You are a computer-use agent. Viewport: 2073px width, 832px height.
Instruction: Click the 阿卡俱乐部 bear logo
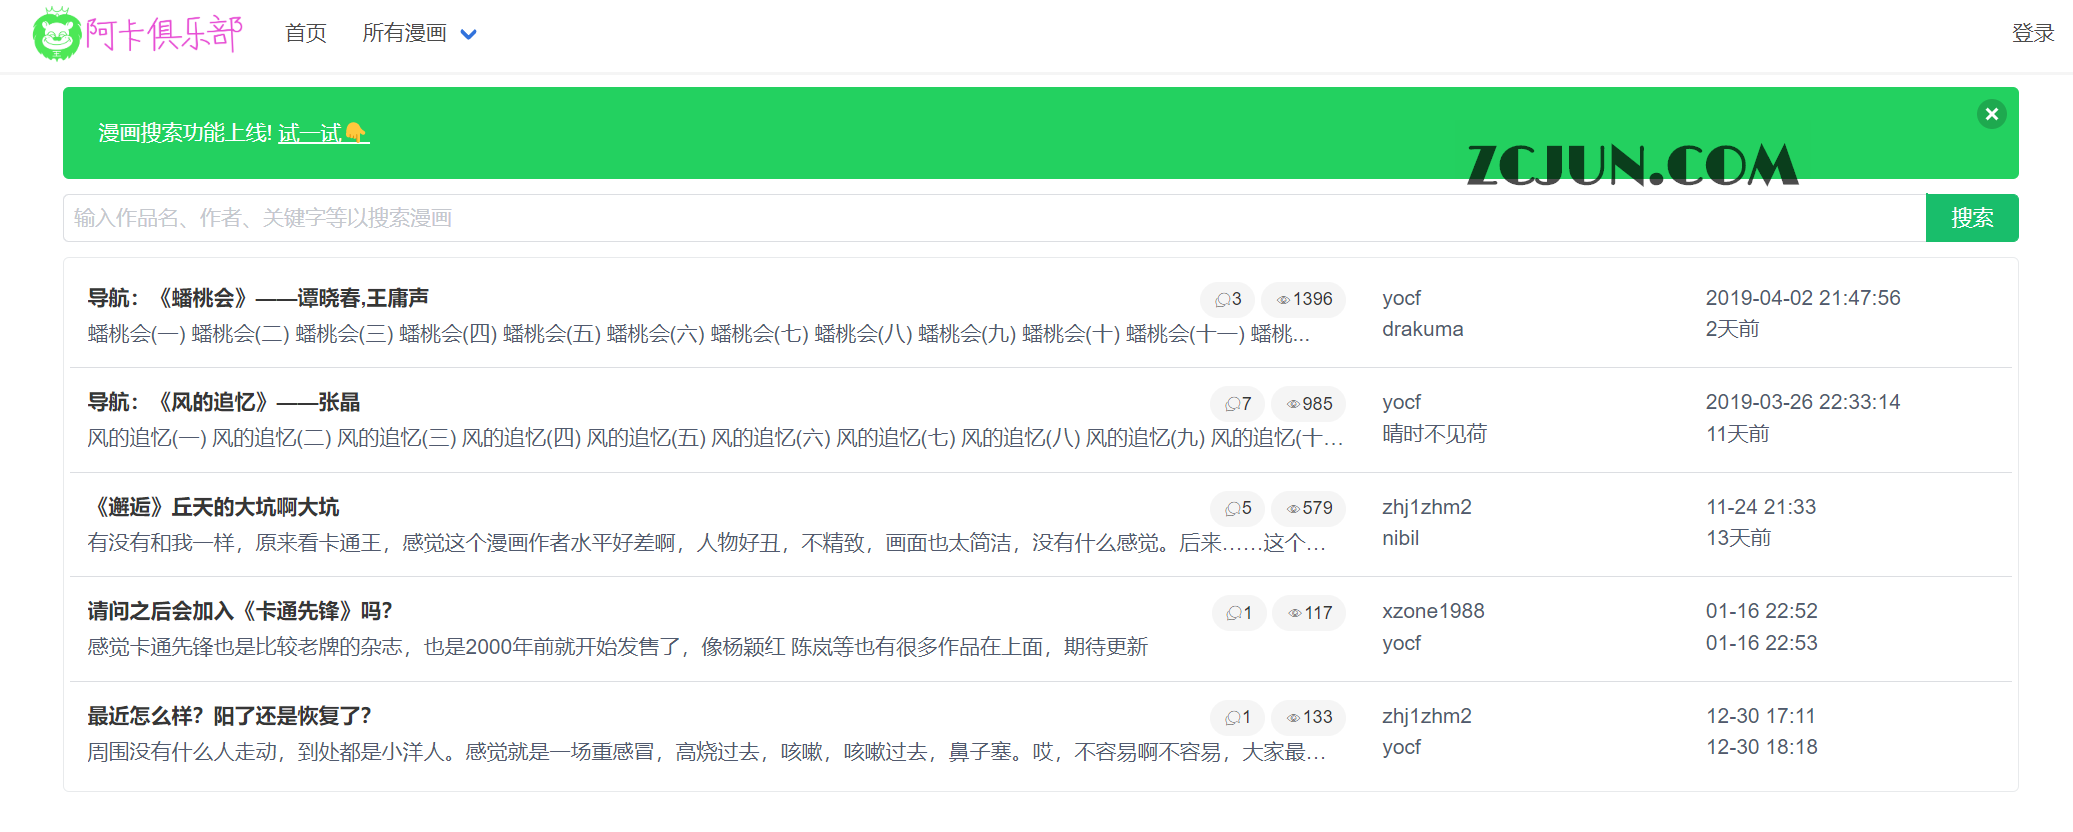57,34
